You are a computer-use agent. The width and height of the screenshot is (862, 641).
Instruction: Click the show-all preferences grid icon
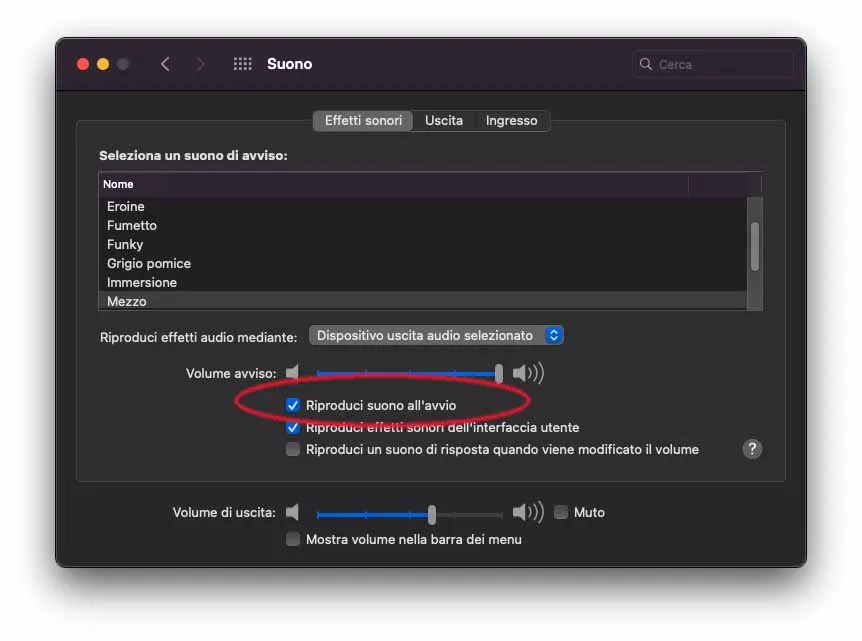242,63
